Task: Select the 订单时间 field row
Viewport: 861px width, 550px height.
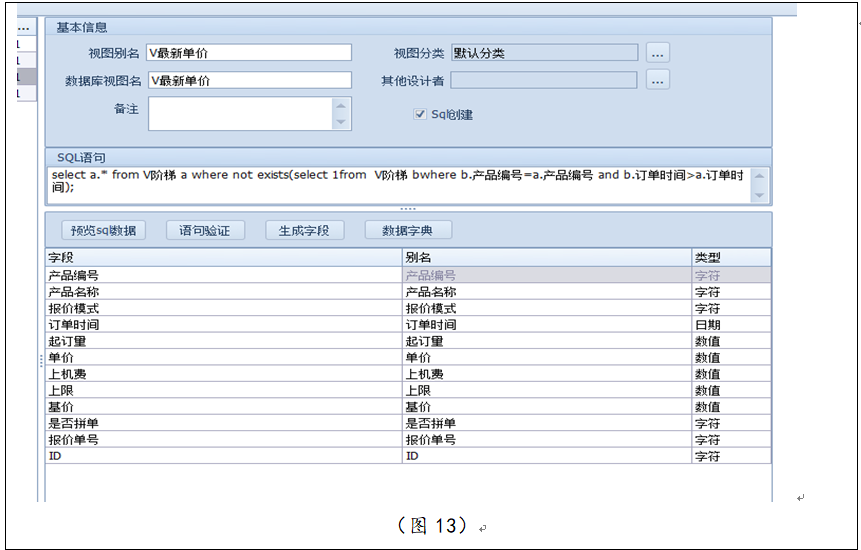Action: tap(223, 325)
